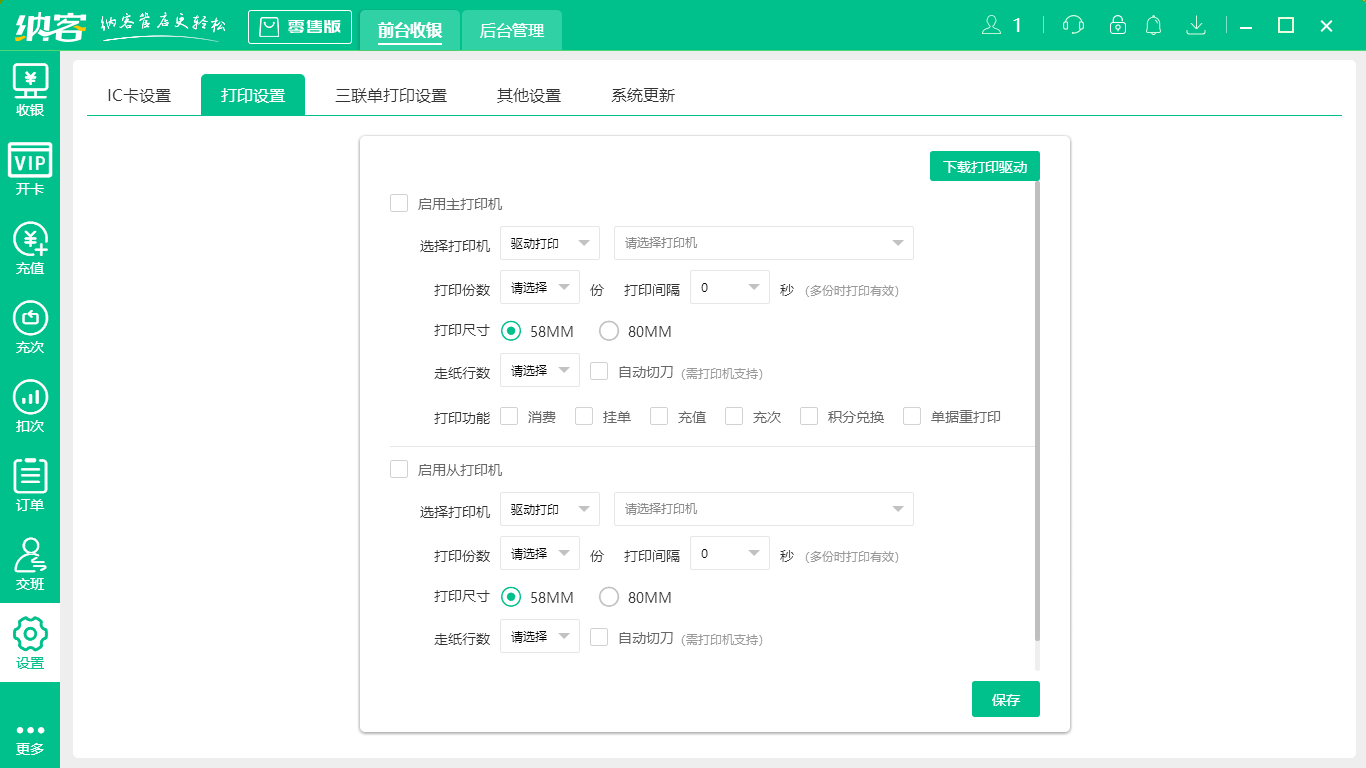
Task: Open secondary printer 打印间隔 dropdown
Action: tap(730, 553)
